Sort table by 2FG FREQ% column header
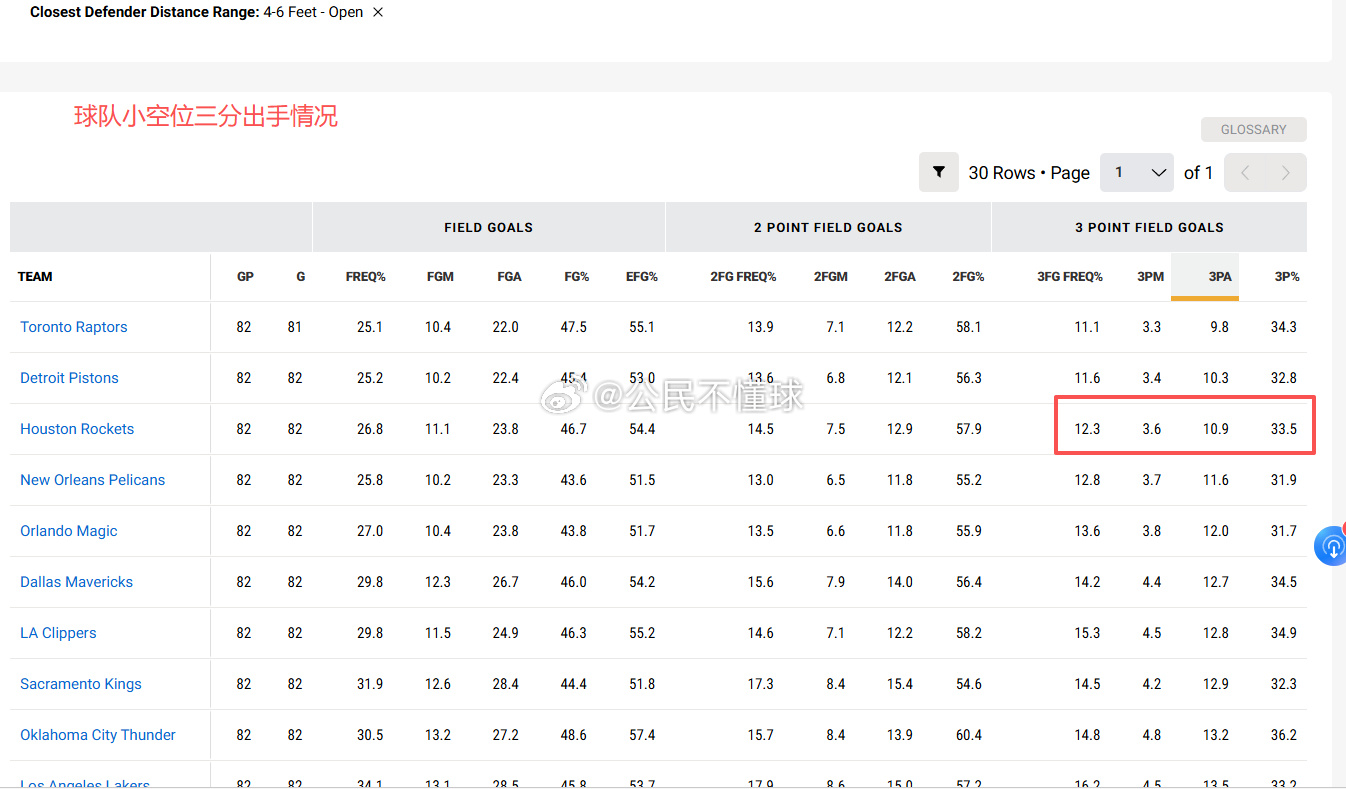 (743, 277)
